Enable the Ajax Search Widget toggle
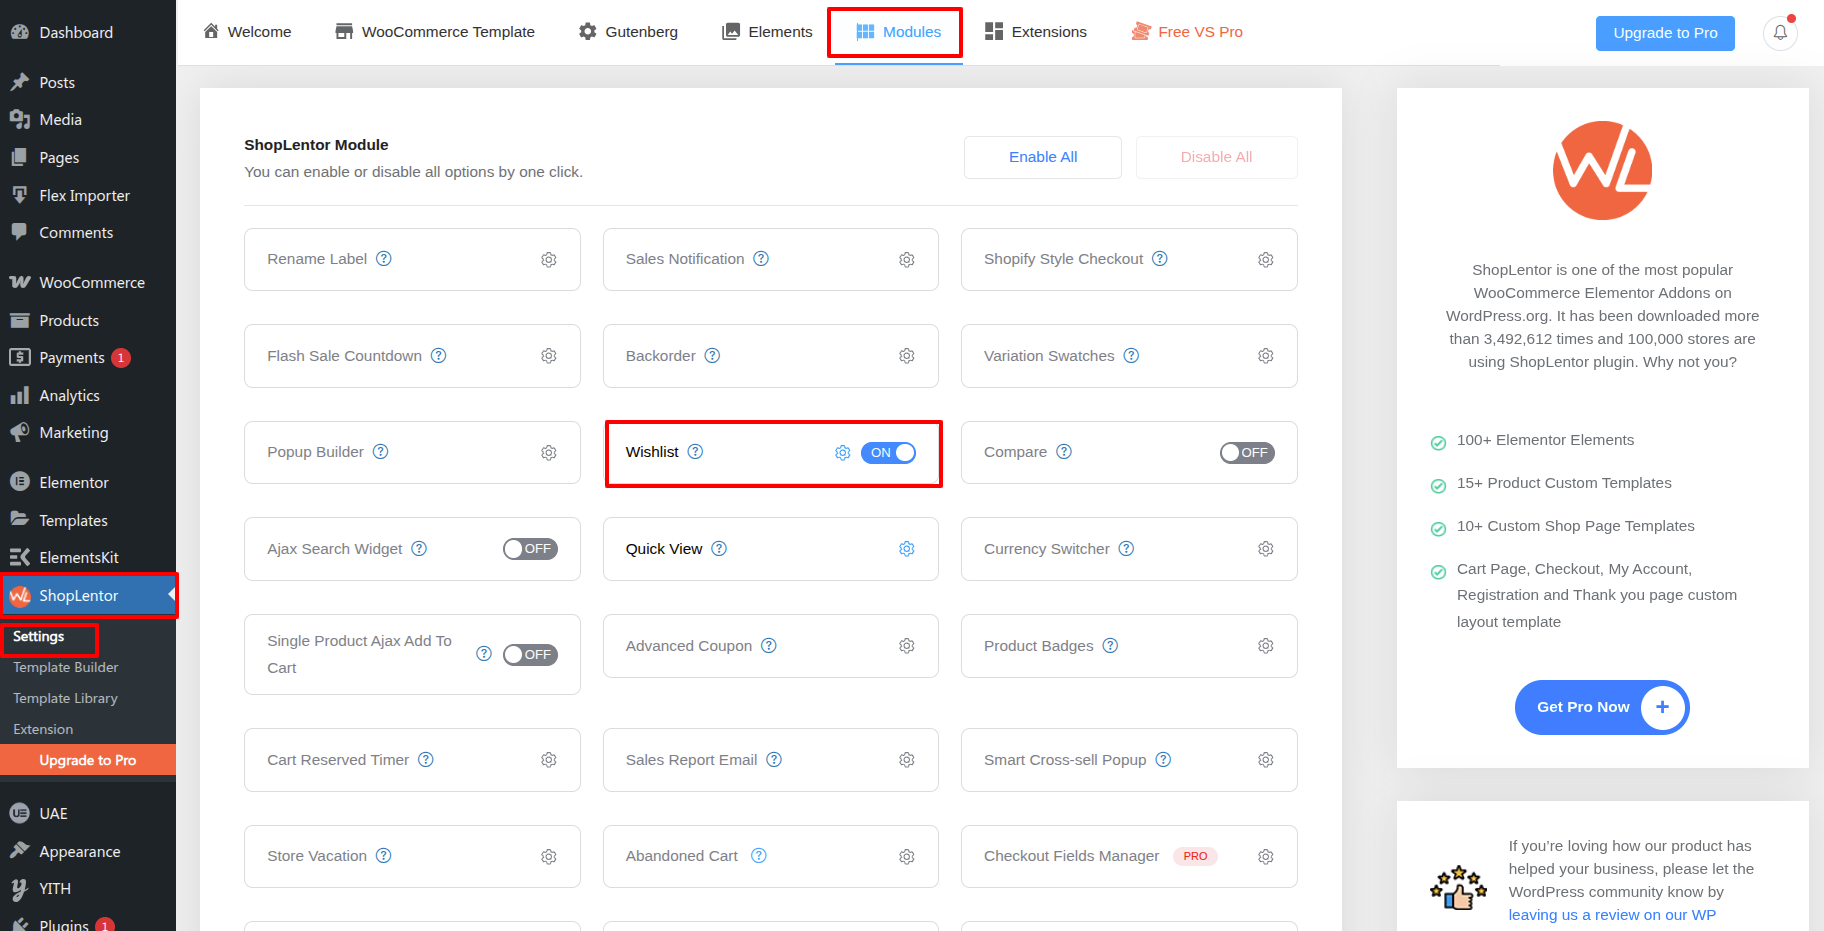 tap(530, 549)
